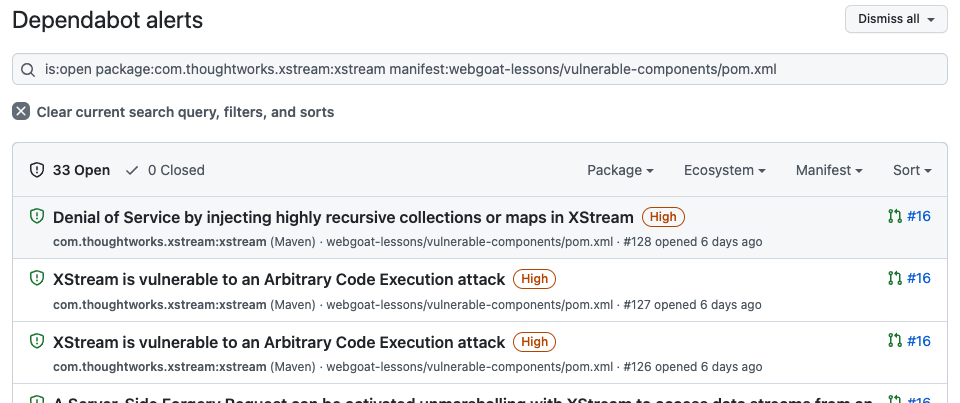This screenshot has height=403, width=960.
Task: Expand the Ecosystem filter dropdown
Action: tap(724, 170)
